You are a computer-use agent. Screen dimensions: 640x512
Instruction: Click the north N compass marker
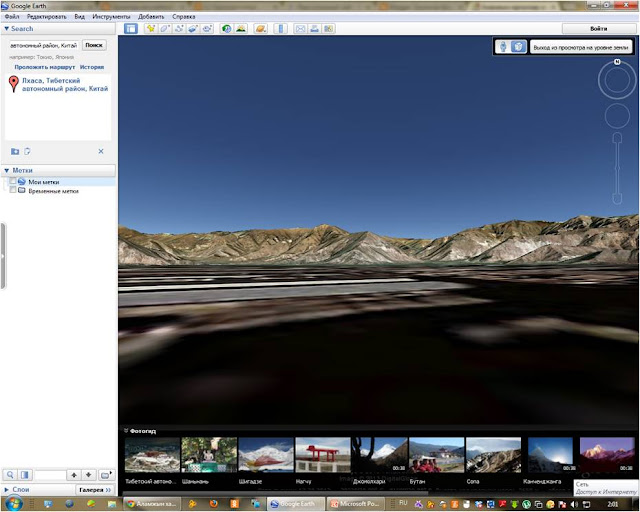point(617,62)
